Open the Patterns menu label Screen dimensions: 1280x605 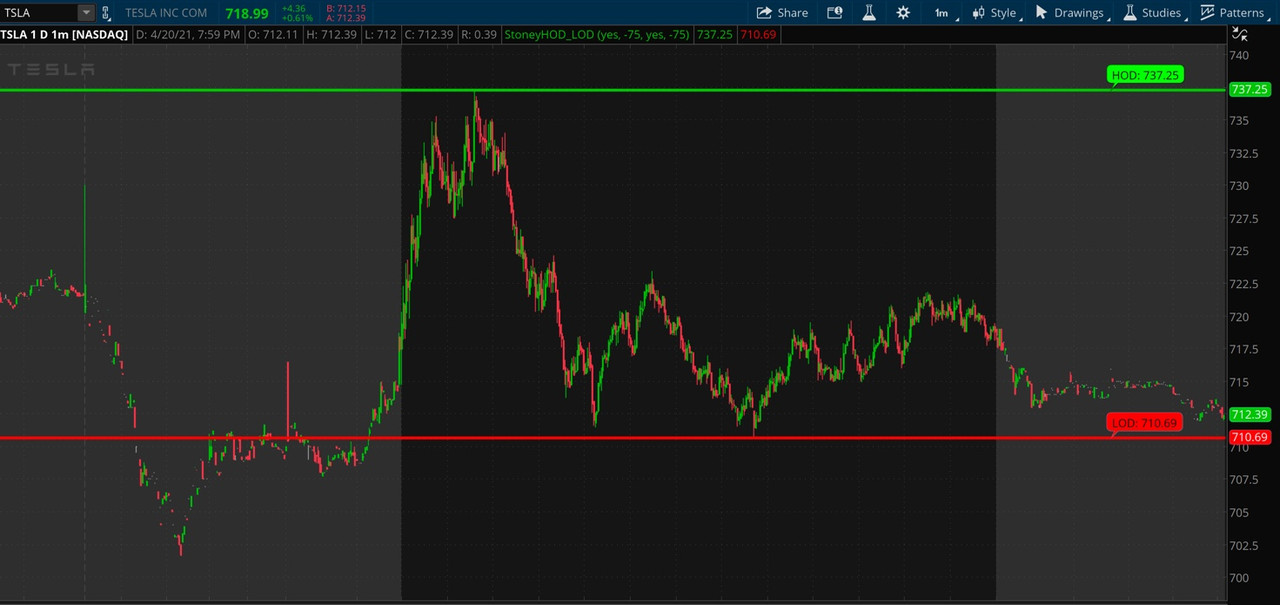click(x=1242, y=13)
